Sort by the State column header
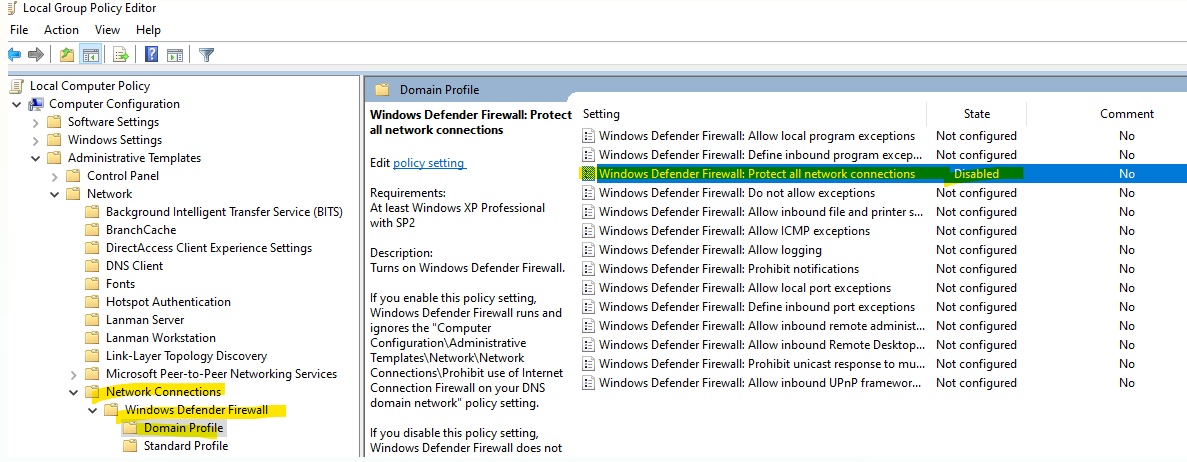1187x462 pixels. coord(977,114)
